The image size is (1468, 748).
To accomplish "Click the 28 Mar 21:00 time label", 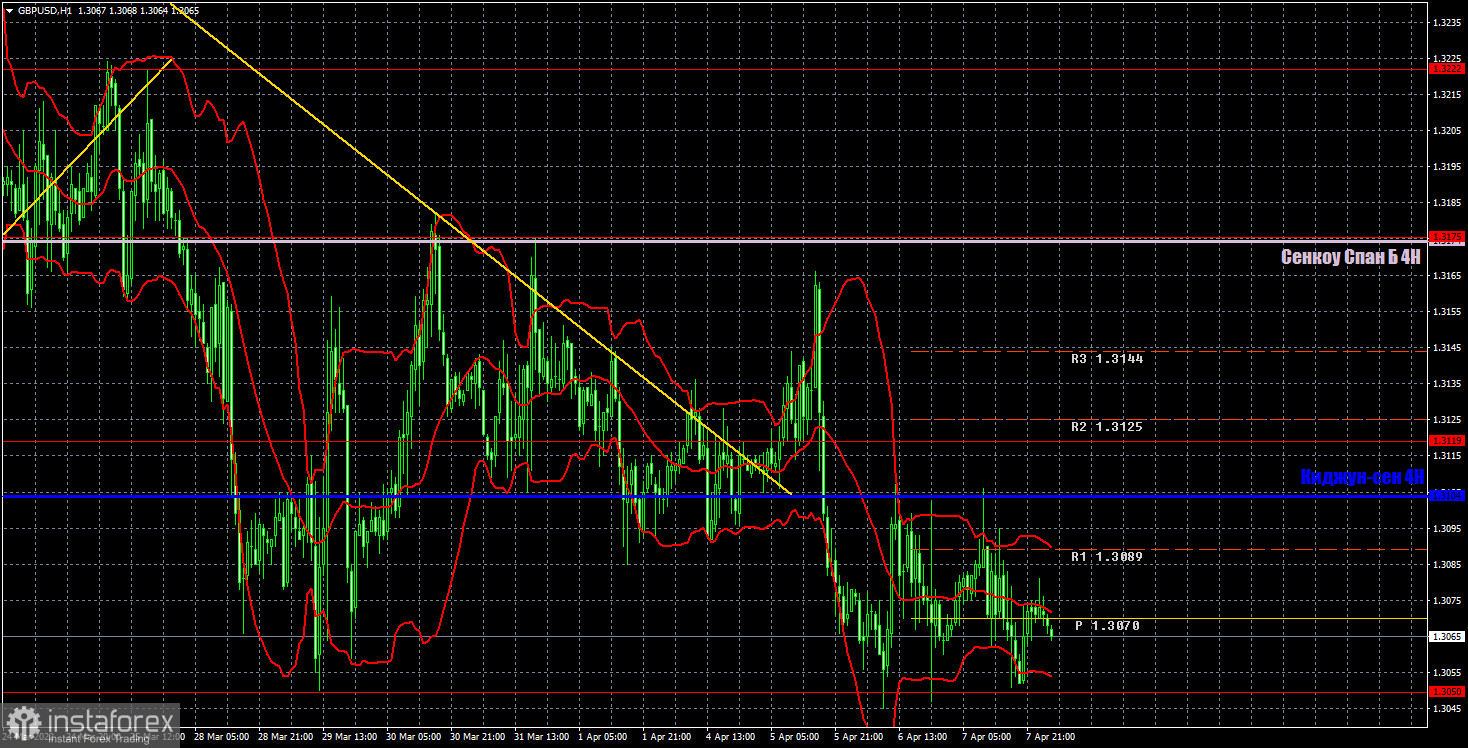I will [x=286, y=737].
